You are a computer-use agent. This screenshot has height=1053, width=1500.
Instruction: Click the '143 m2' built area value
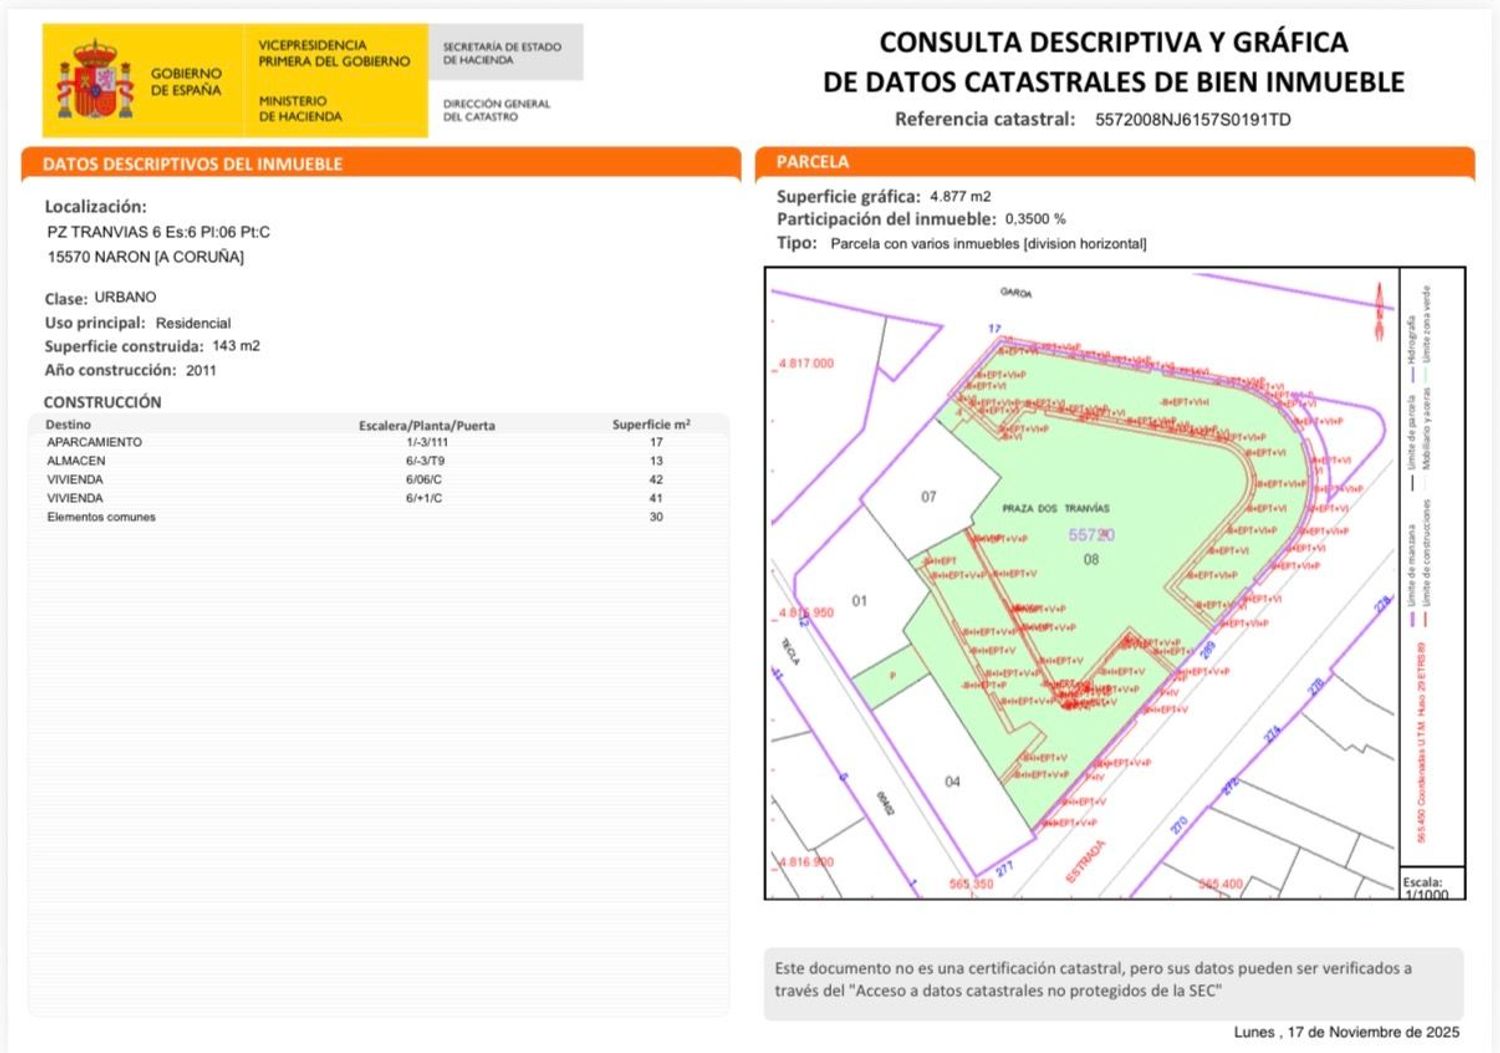236,346
